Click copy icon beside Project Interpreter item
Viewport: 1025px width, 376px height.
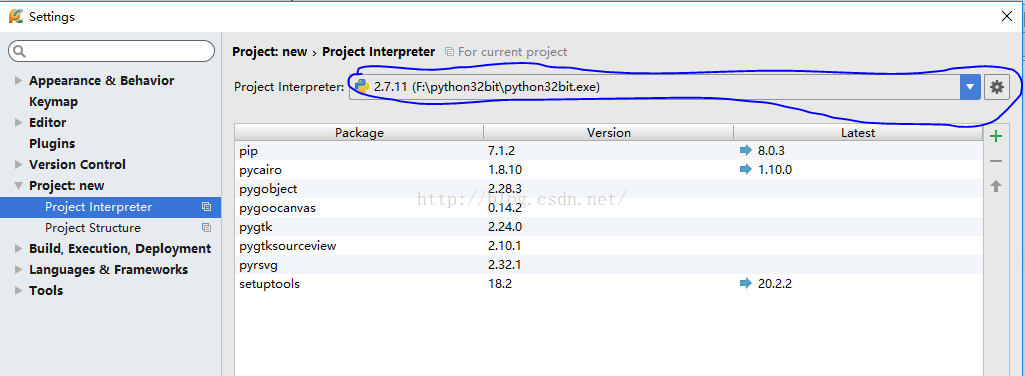click(207, 207)
